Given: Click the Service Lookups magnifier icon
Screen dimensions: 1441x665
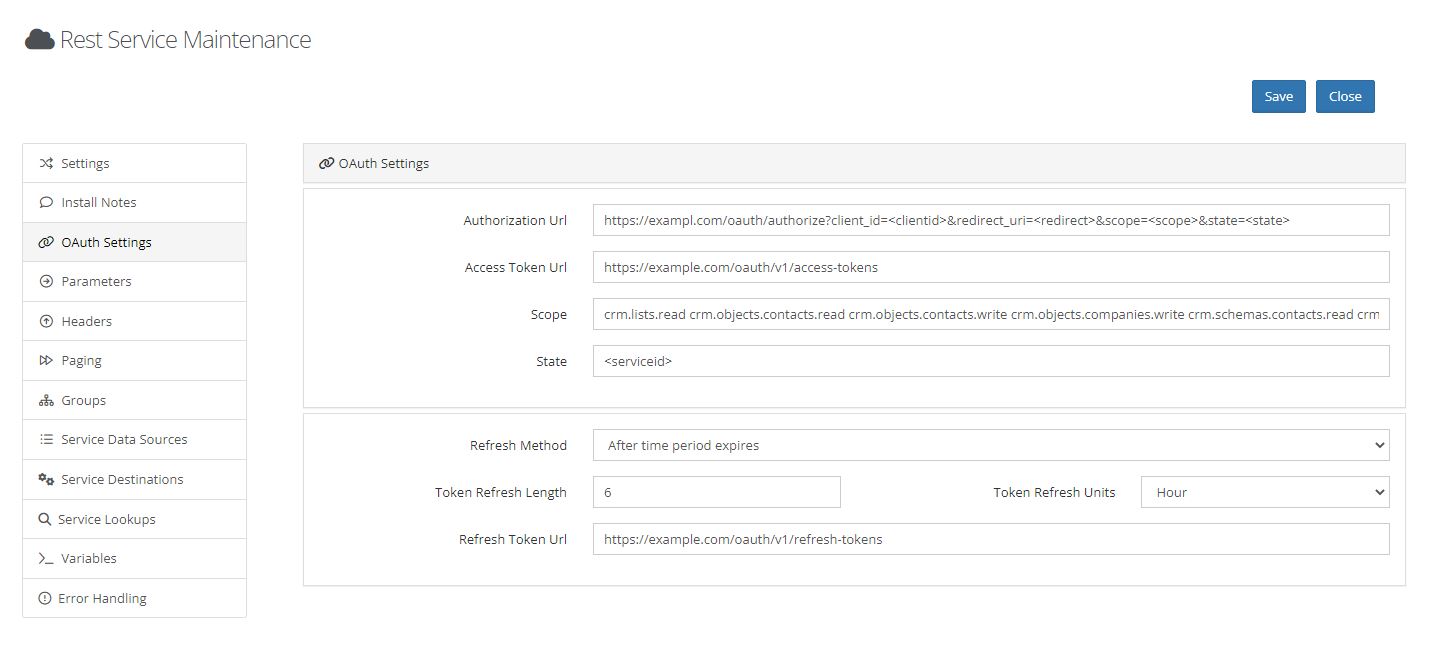Looking at the screenshot, I should [x=44, y=519].
